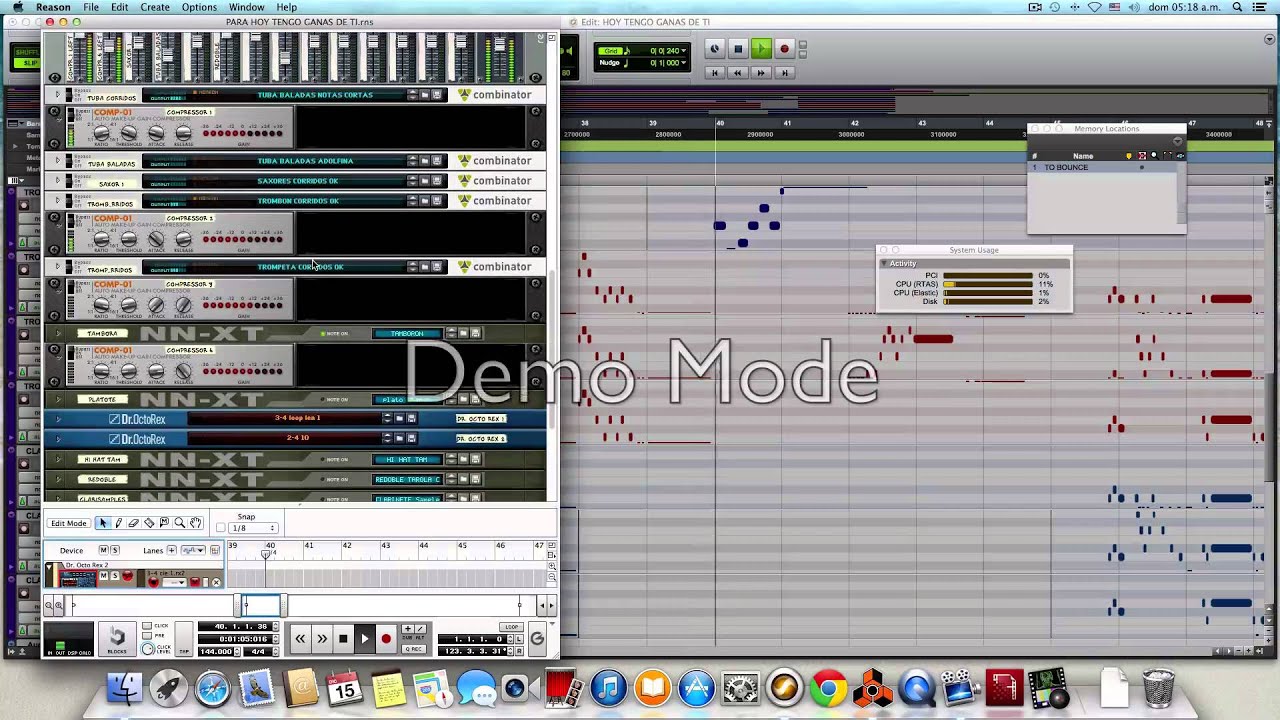Open the Create menu
The width and height of the screenshot is (1280, 720).
coord(155,7)
